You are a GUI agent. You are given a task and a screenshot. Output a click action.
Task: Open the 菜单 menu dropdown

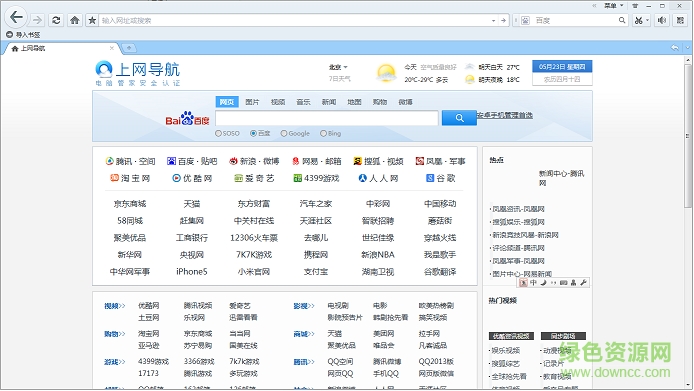tap(614, 6)
